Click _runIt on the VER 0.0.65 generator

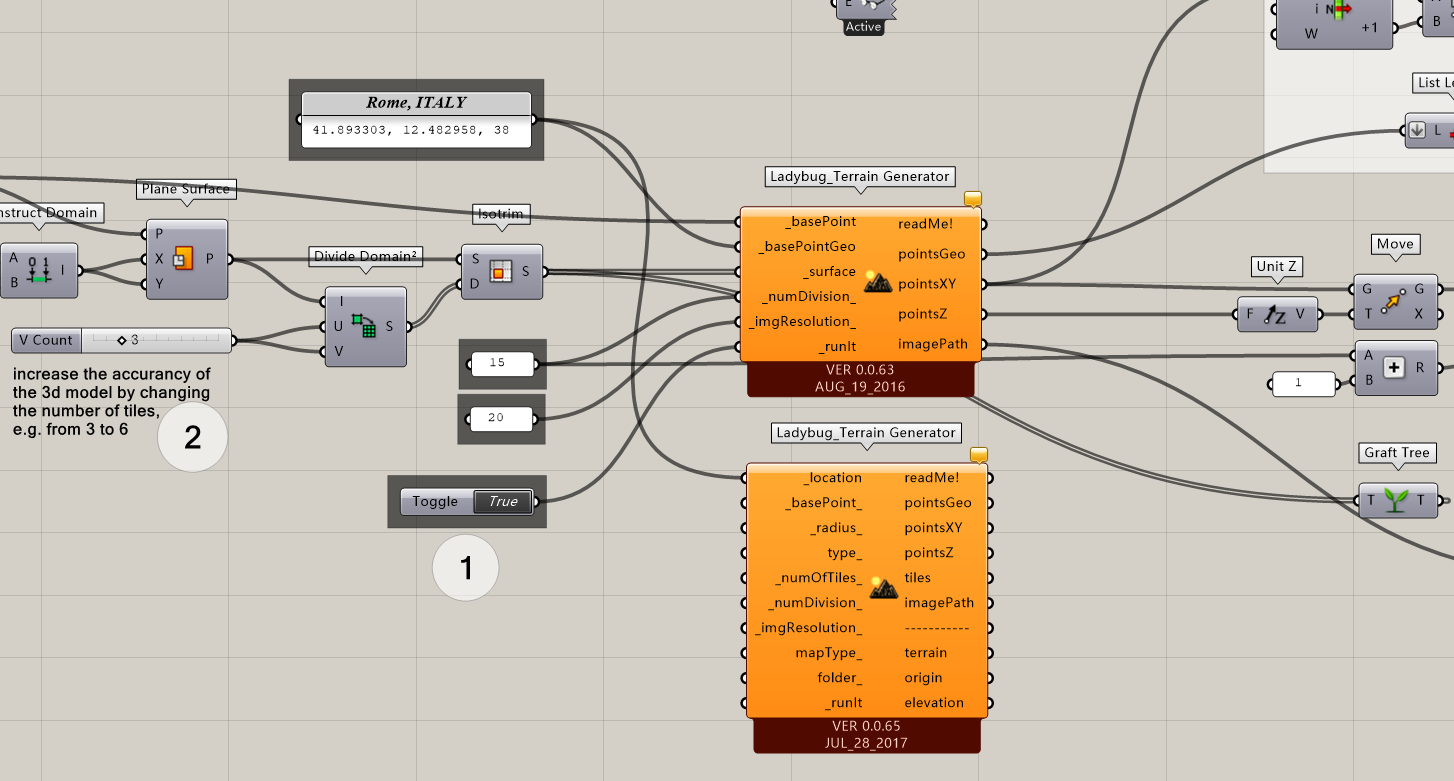(x=842, y=703)
